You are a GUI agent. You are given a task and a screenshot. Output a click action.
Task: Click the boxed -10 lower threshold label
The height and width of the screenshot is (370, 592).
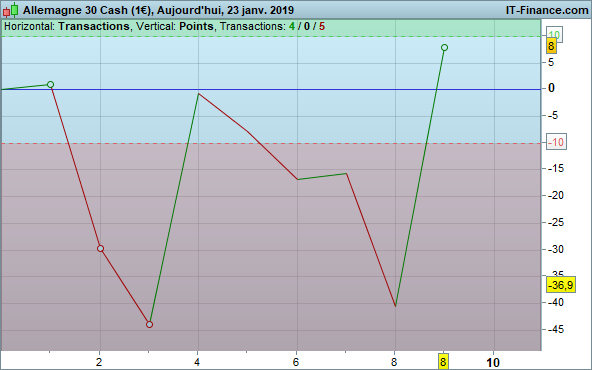click(556, 142)
